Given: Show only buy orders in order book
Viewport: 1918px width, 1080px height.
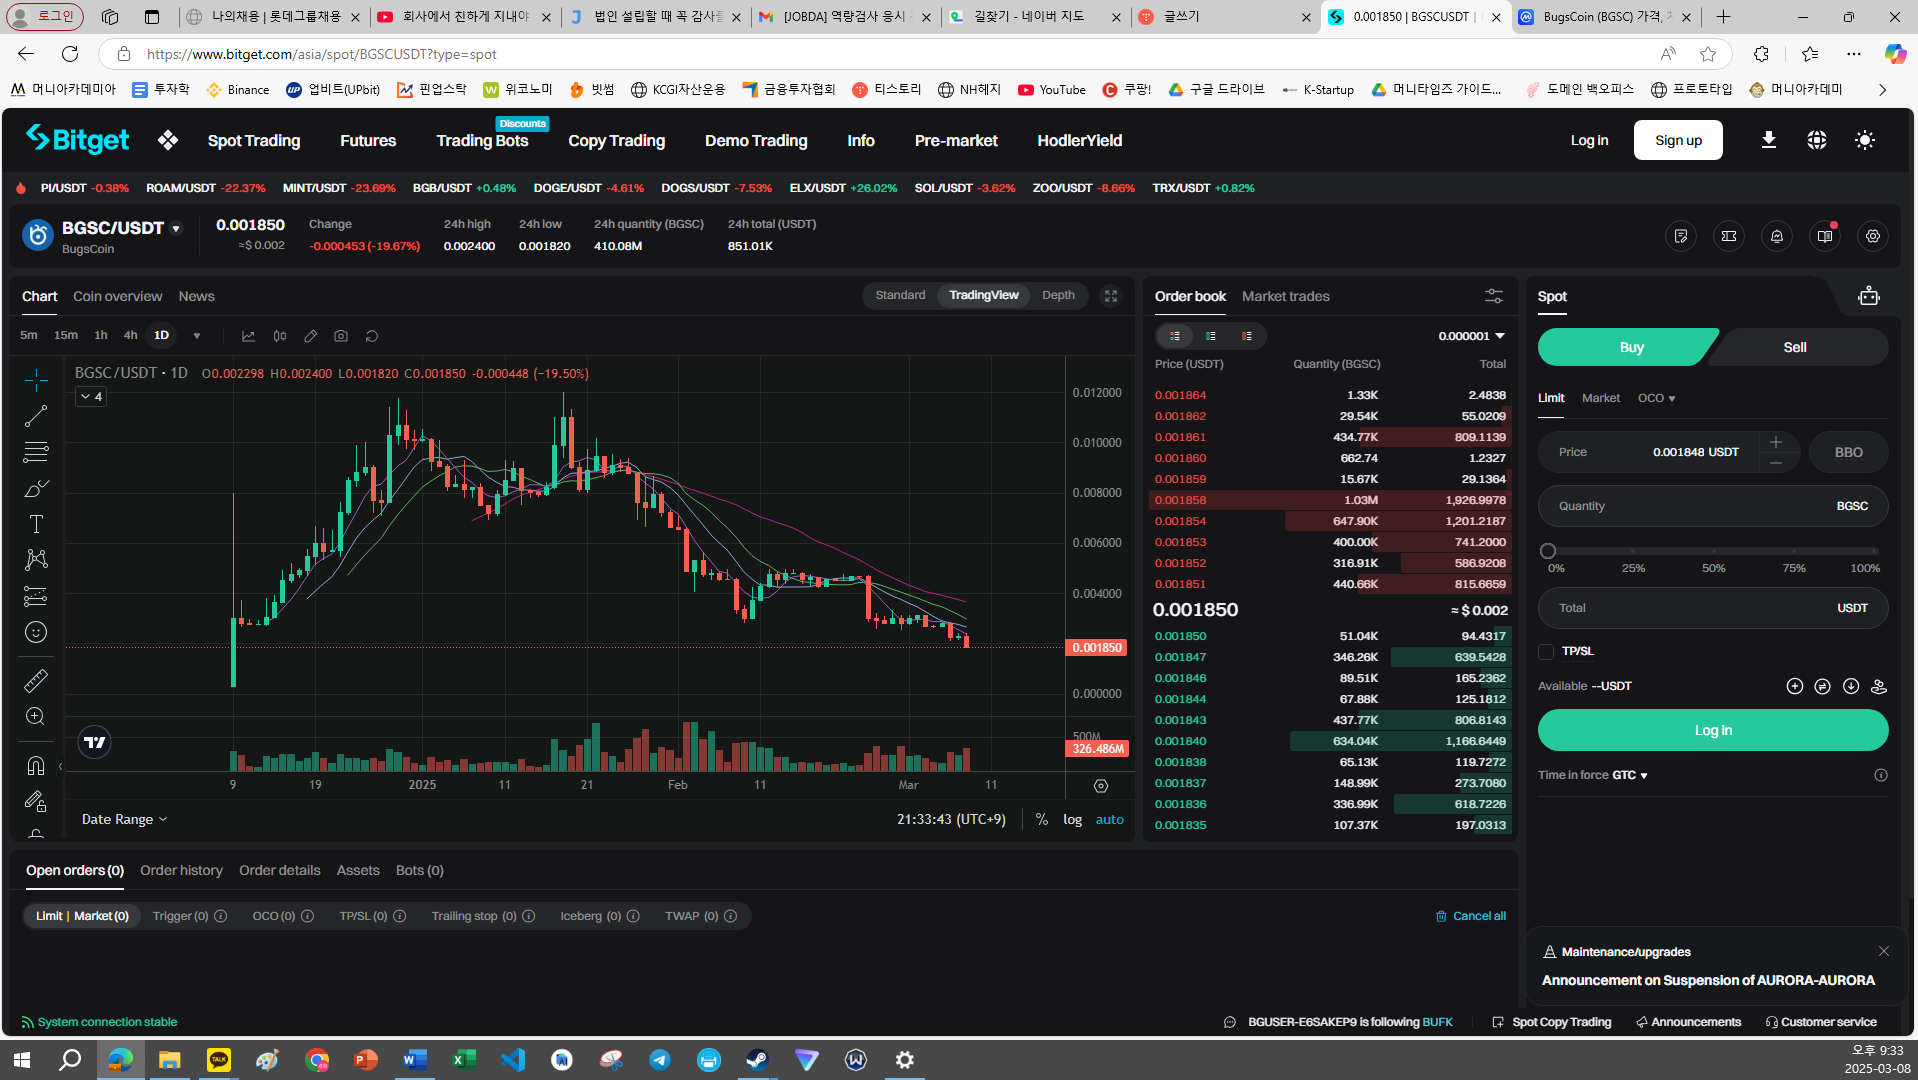Looking at the screenshot, I should click(1211, 336).
